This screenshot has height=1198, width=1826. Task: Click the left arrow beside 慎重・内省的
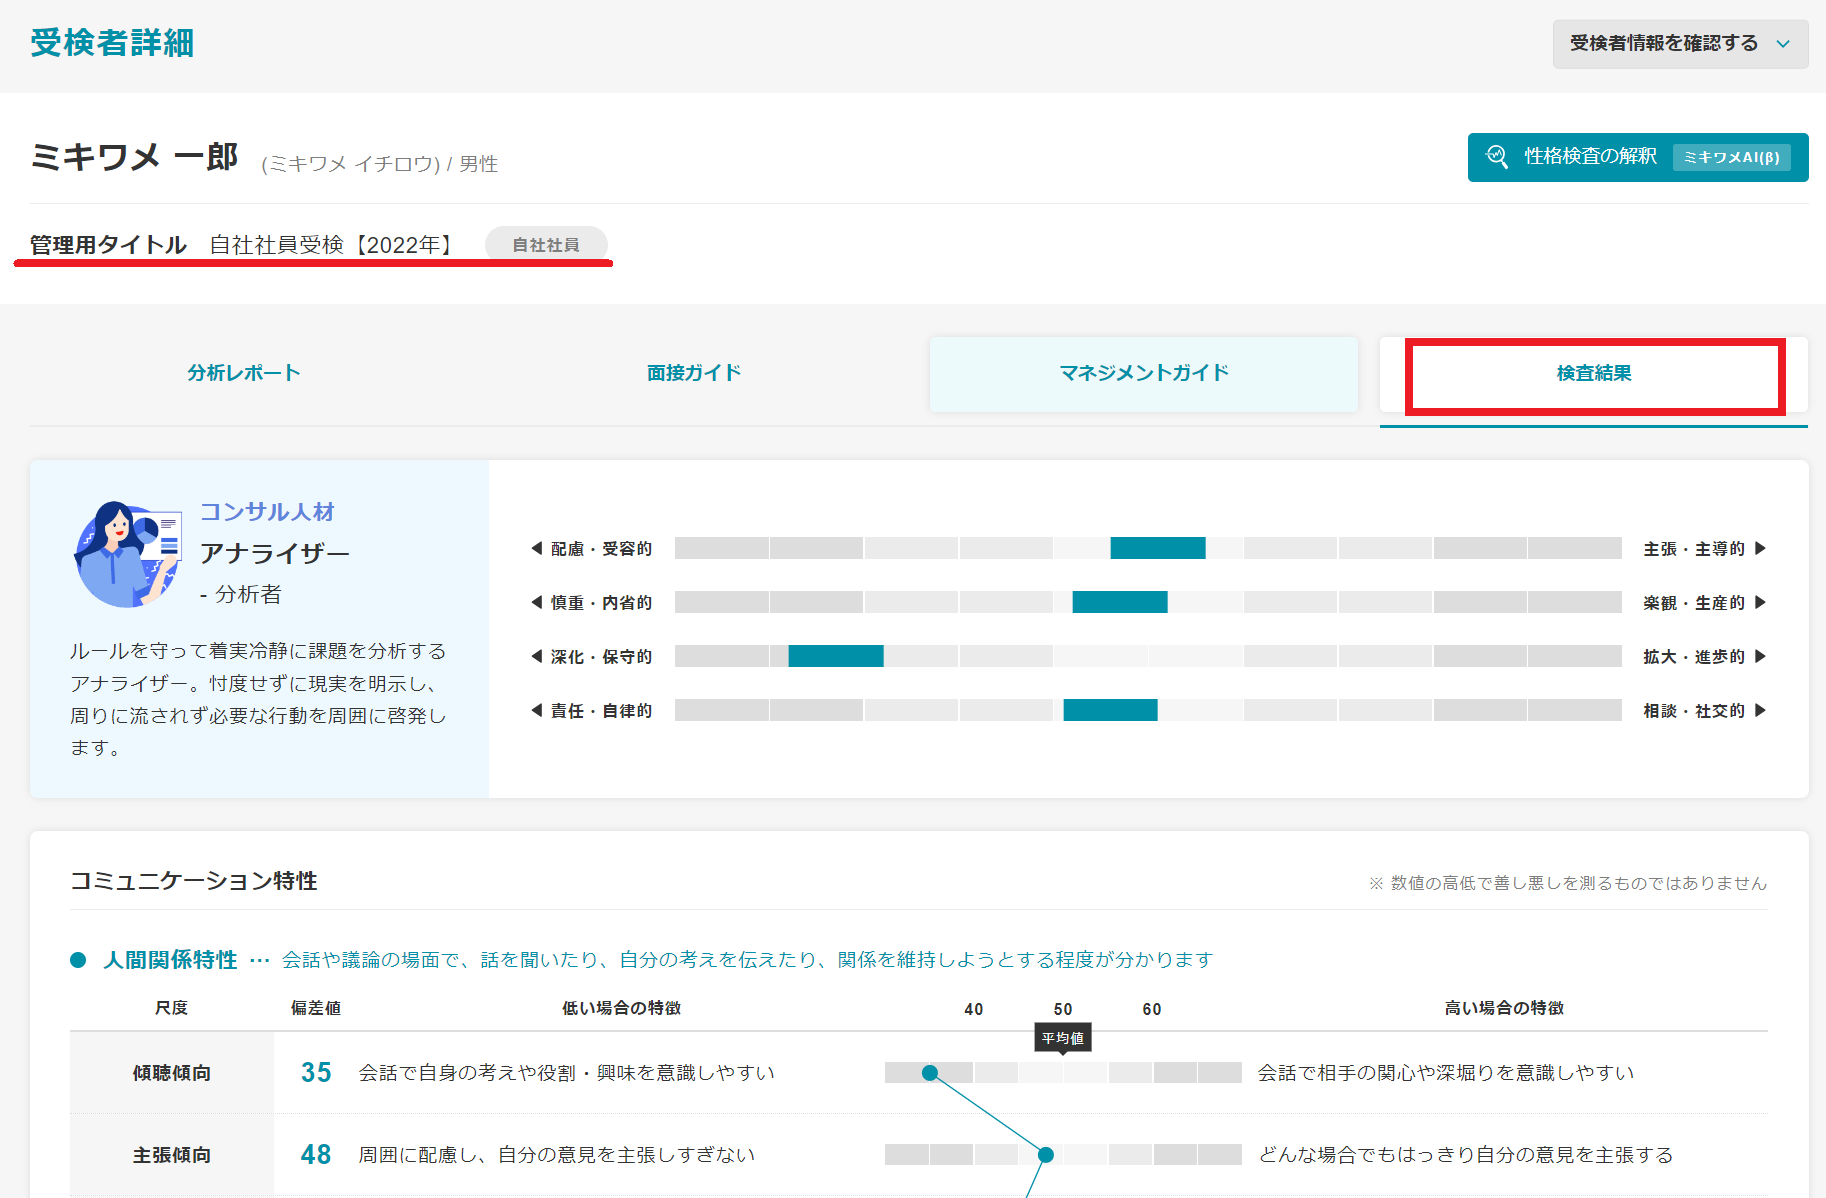[x=537, y=602]
